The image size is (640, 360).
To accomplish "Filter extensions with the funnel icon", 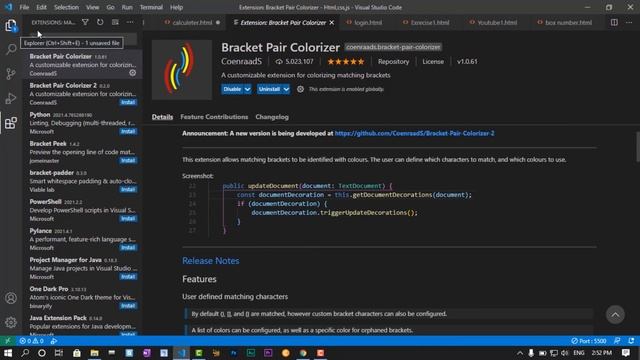I will click(x=85, y=22).
